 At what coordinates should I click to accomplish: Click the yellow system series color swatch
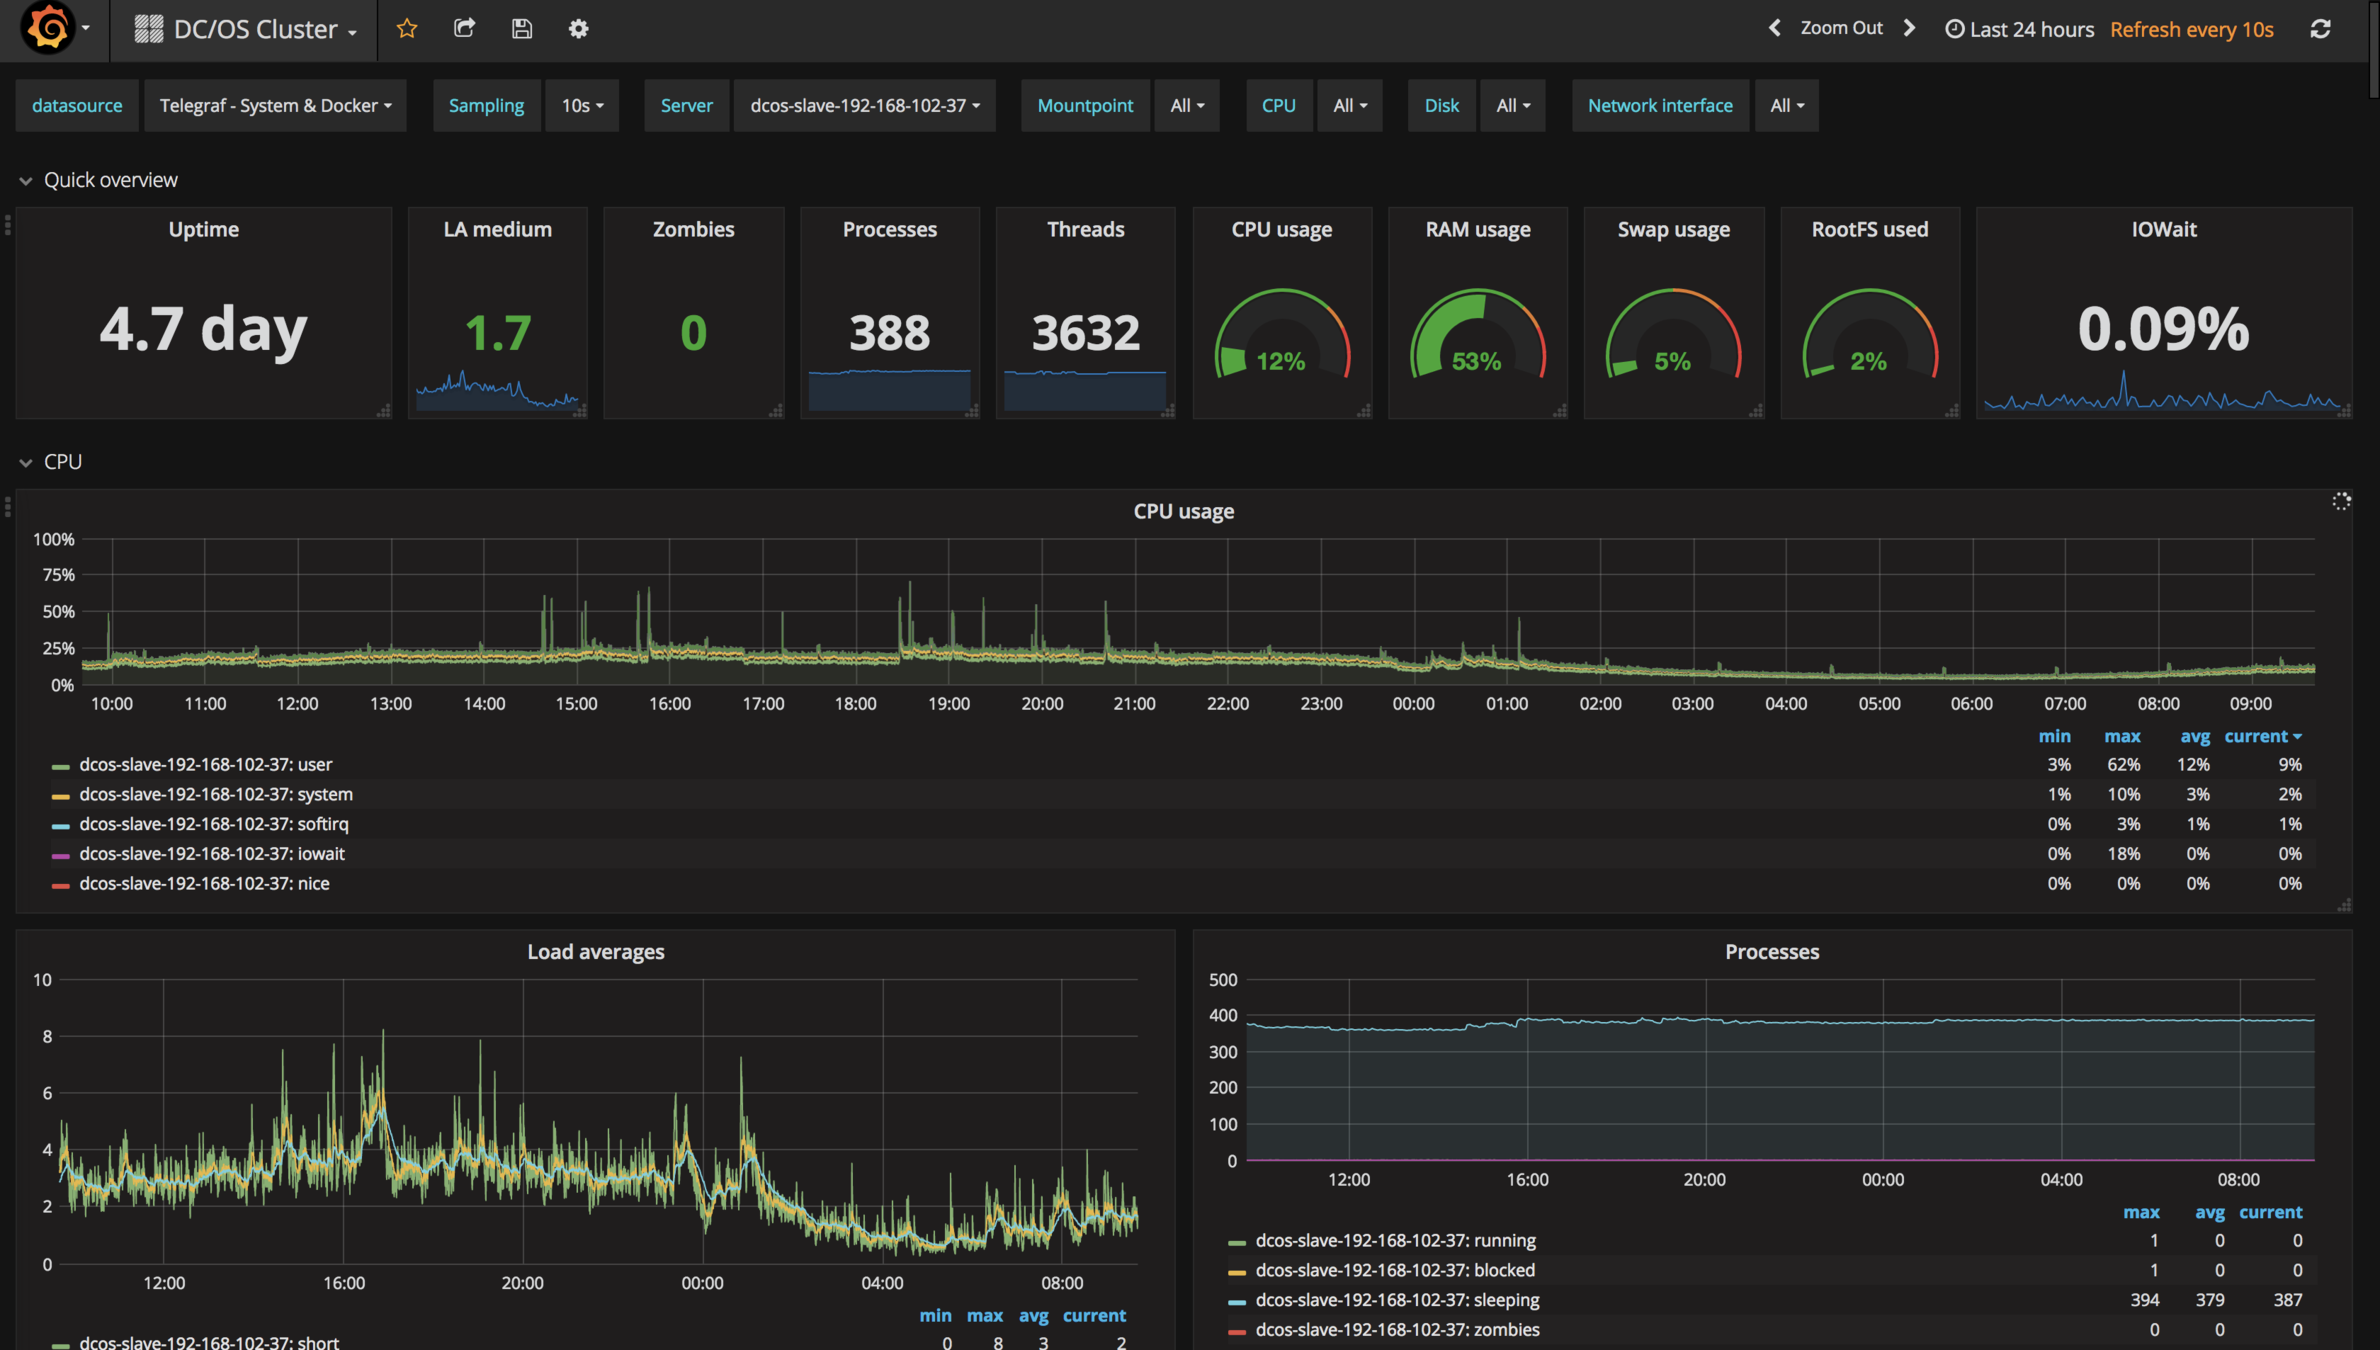(x=60, y=795)
